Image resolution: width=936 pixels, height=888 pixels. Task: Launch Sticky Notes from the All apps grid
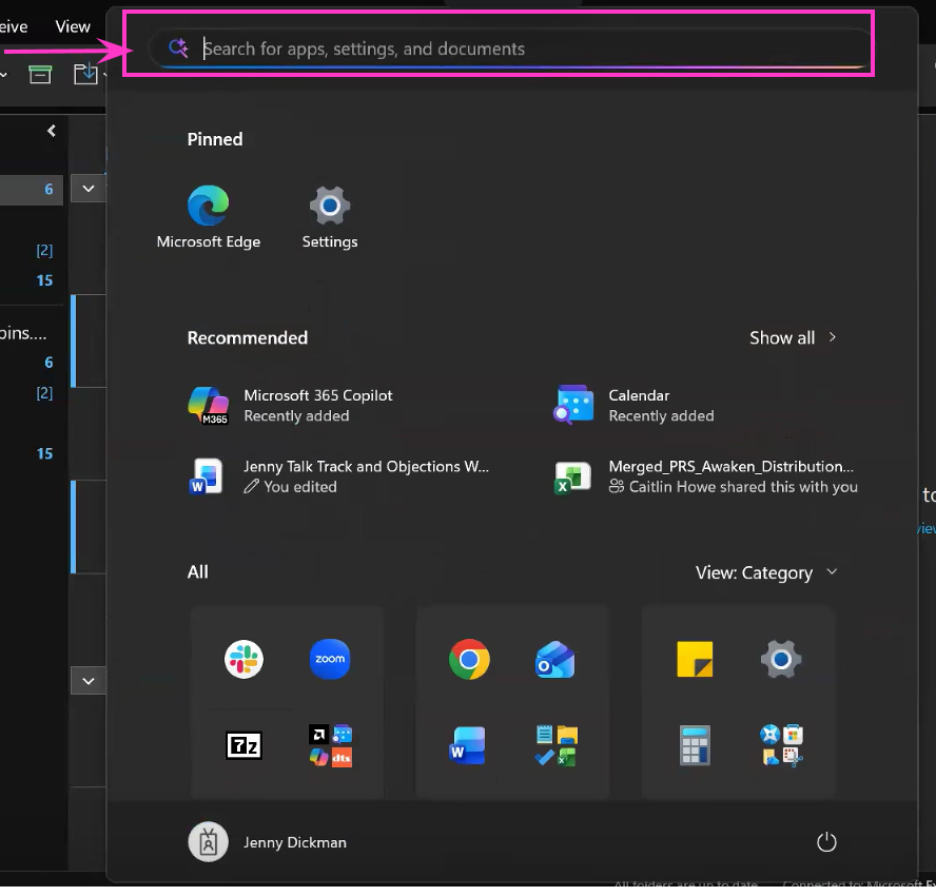pyautogui.click(x=695, y=659)
